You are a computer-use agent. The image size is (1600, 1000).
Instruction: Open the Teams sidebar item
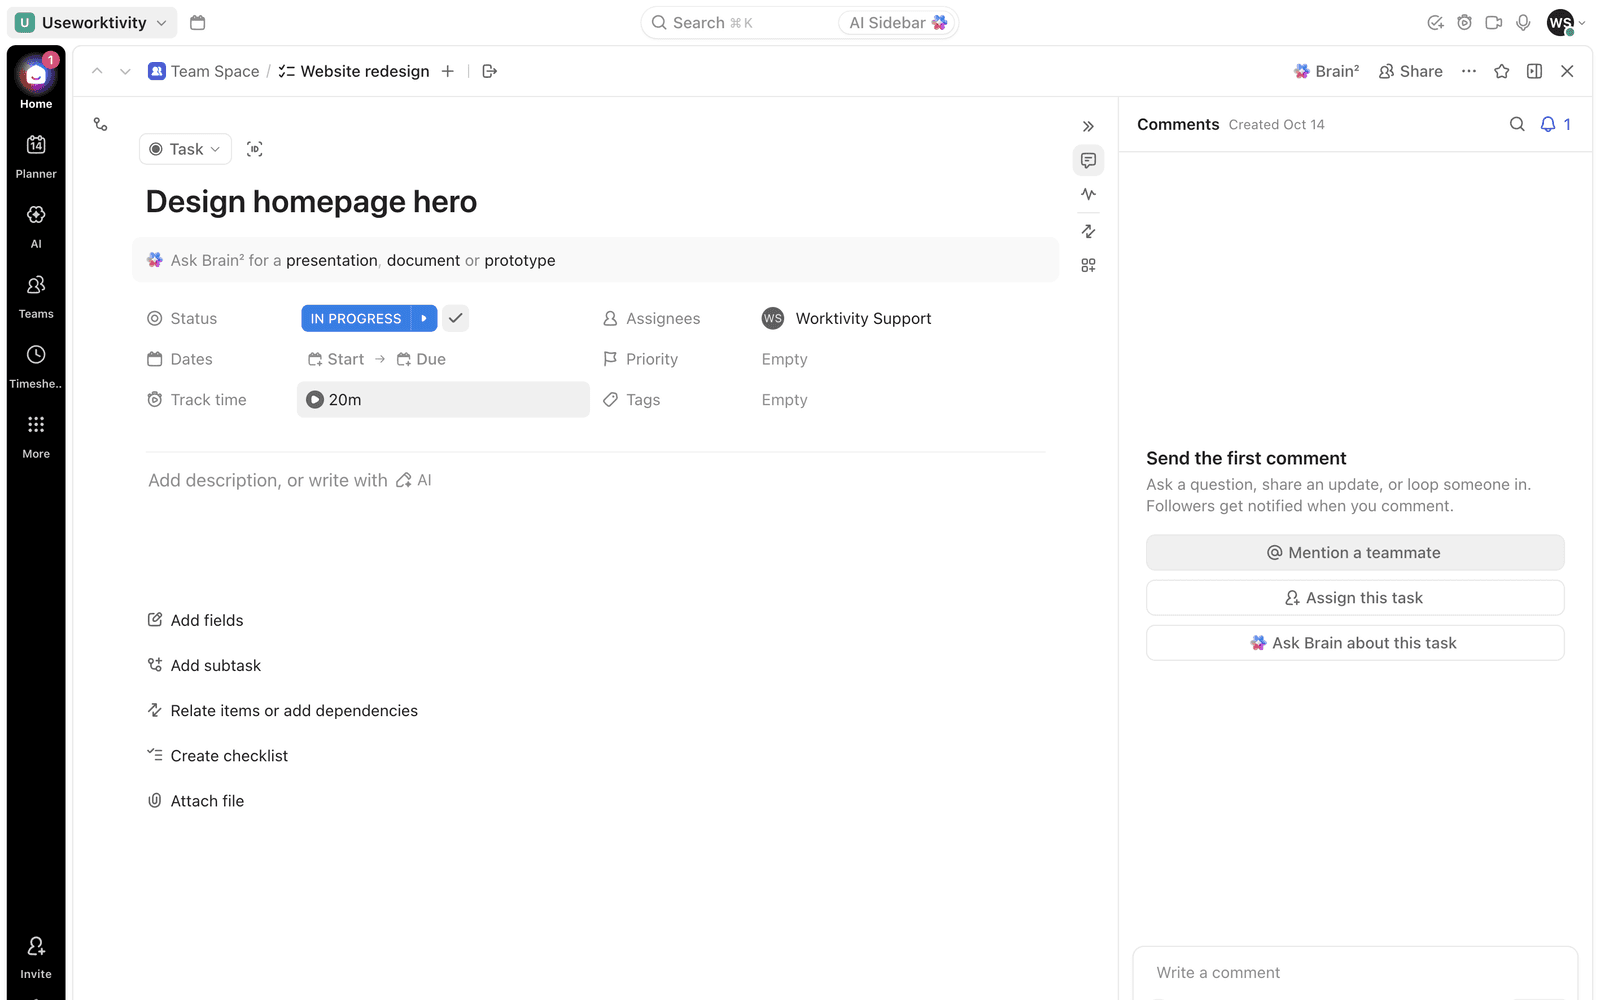pos(36,297)
